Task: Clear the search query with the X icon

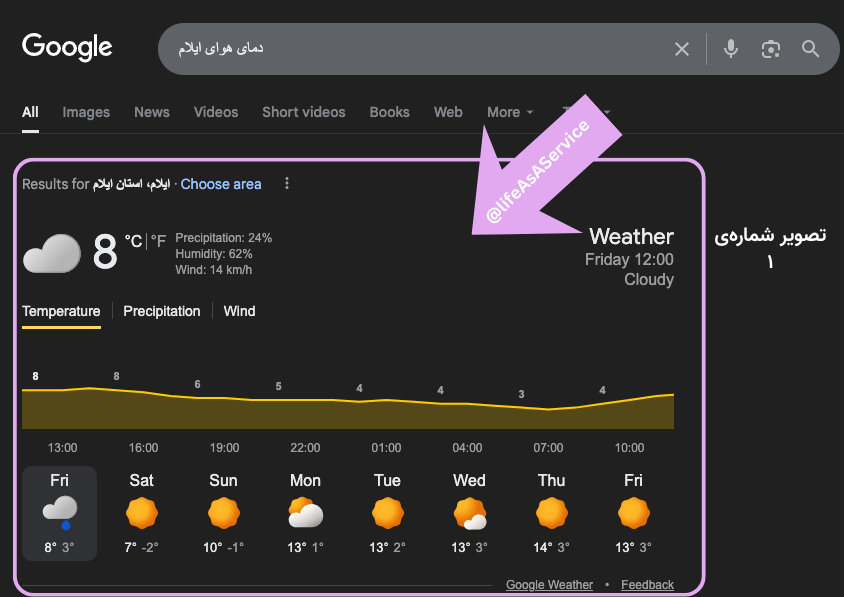Action: (682, 48)
